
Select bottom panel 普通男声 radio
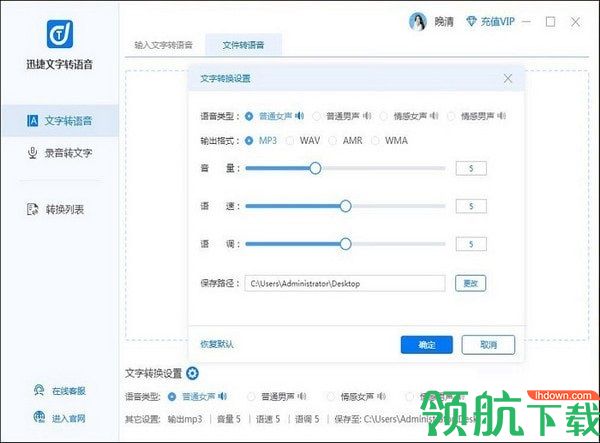point(251,397)
